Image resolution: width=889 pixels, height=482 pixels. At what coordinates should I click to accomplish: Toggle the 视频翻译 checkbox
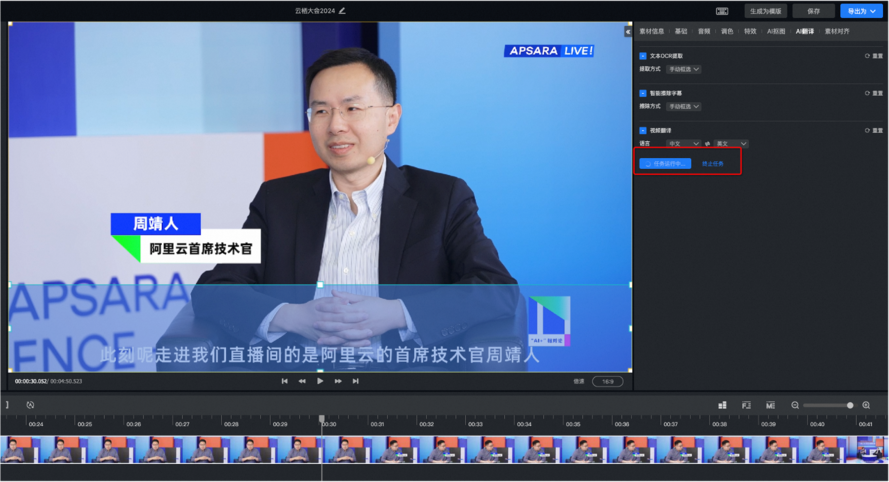pyautogui.click(x=643, y=130)
